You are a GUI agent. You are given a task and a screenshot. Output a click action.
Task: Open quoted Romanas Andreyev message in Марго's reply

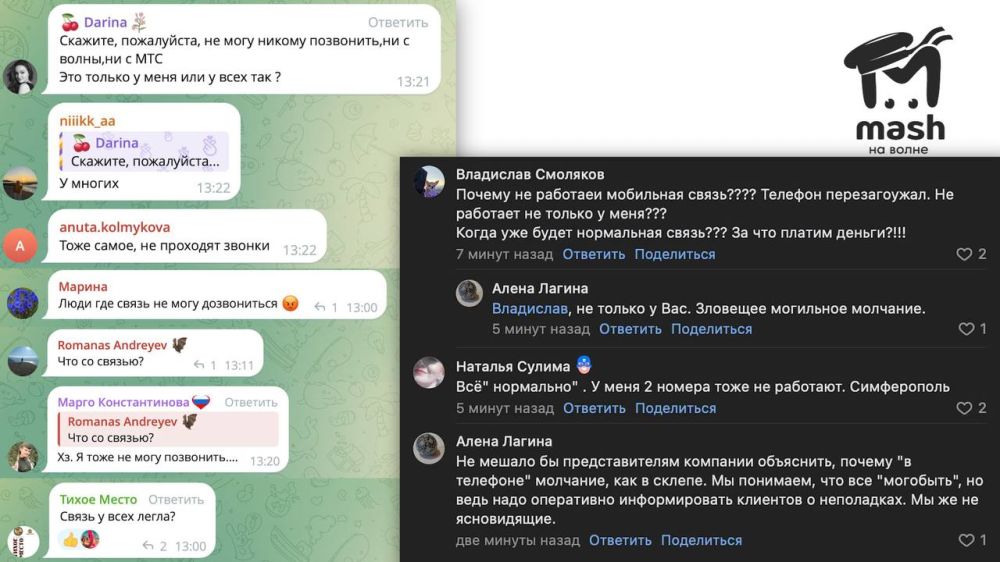168,429
